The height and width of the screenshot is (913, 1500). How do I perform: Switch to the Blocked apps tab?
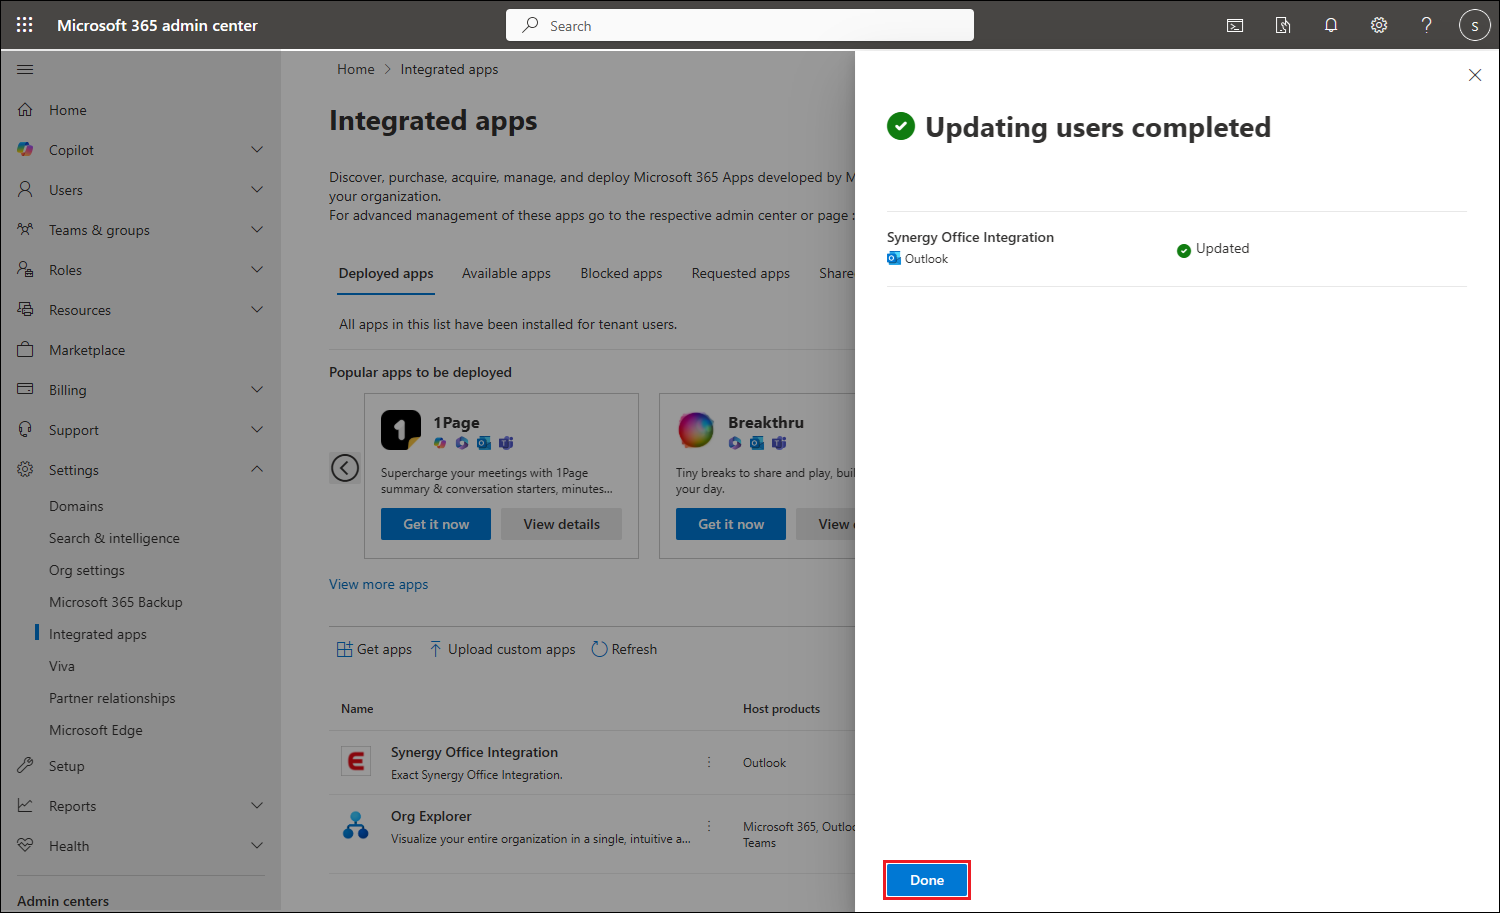[x=621, y=273]
